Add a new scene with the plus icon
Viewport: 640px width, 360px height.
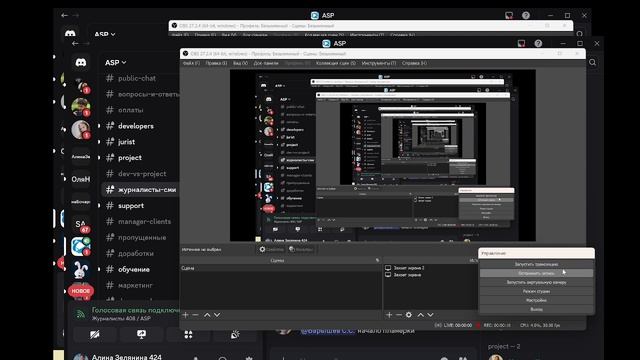click(185, 315)
